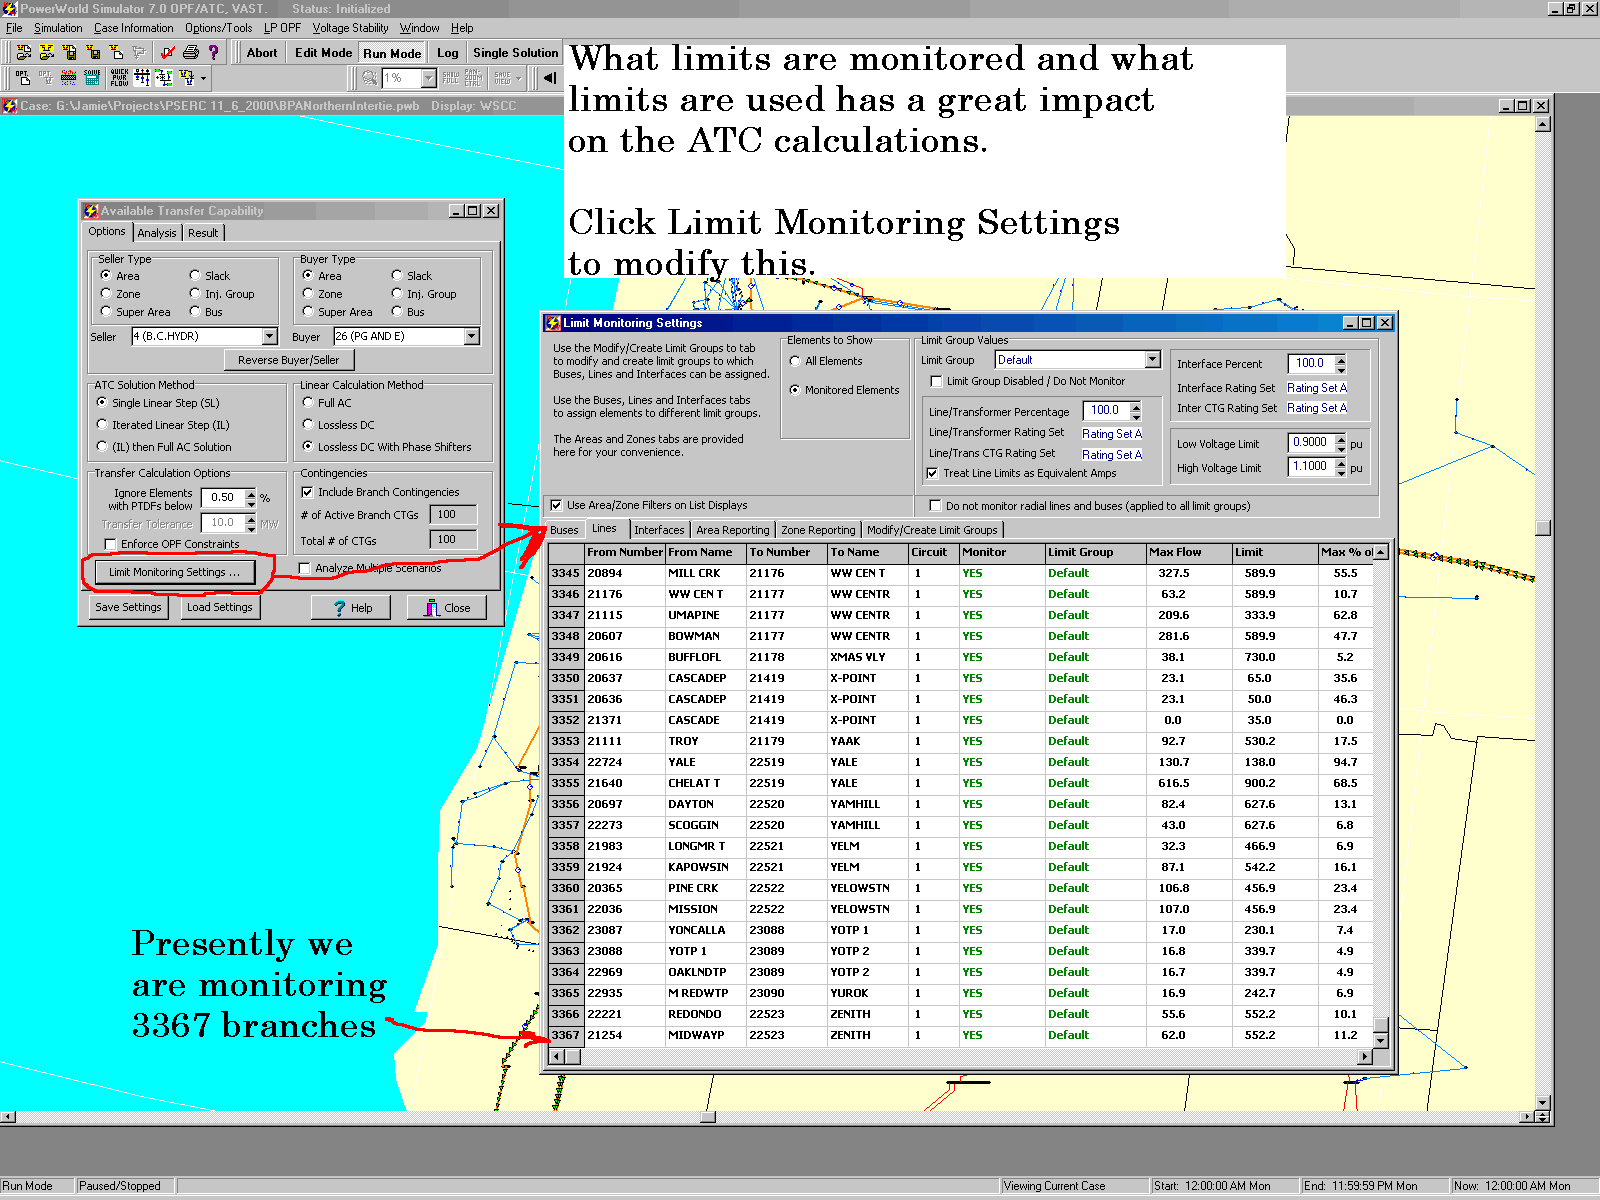
Task: Click the Max Flow column header
Action: [x=1189, y=552]
